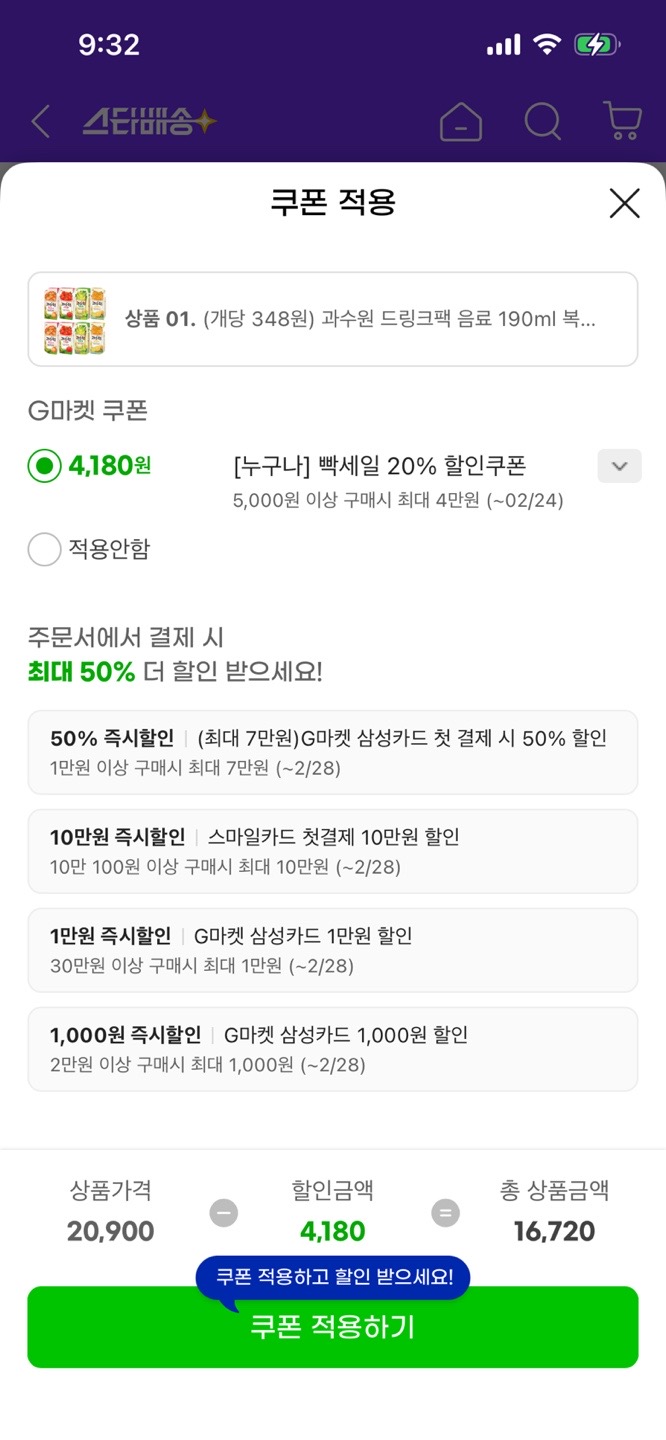Image resolution: width=666 pixels, height=1440 pixels.
Task: Tap the equals circle icon
Action: point(445,1213)
